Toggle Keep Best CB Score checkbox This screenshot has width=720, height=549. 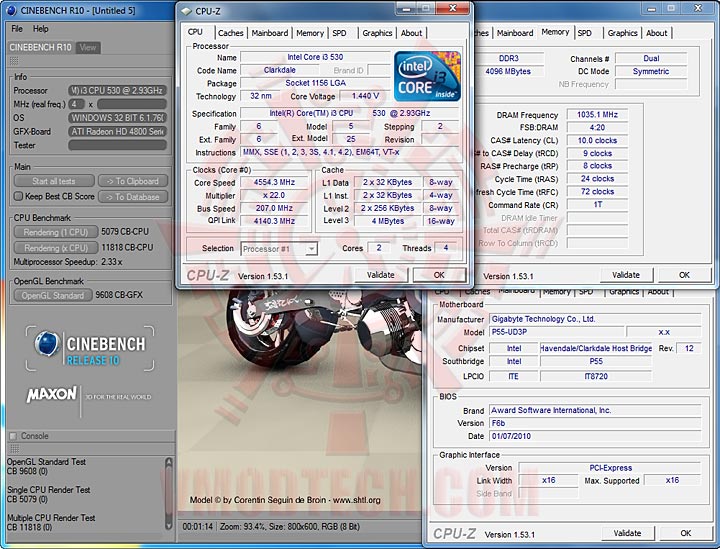click(18, 196)
